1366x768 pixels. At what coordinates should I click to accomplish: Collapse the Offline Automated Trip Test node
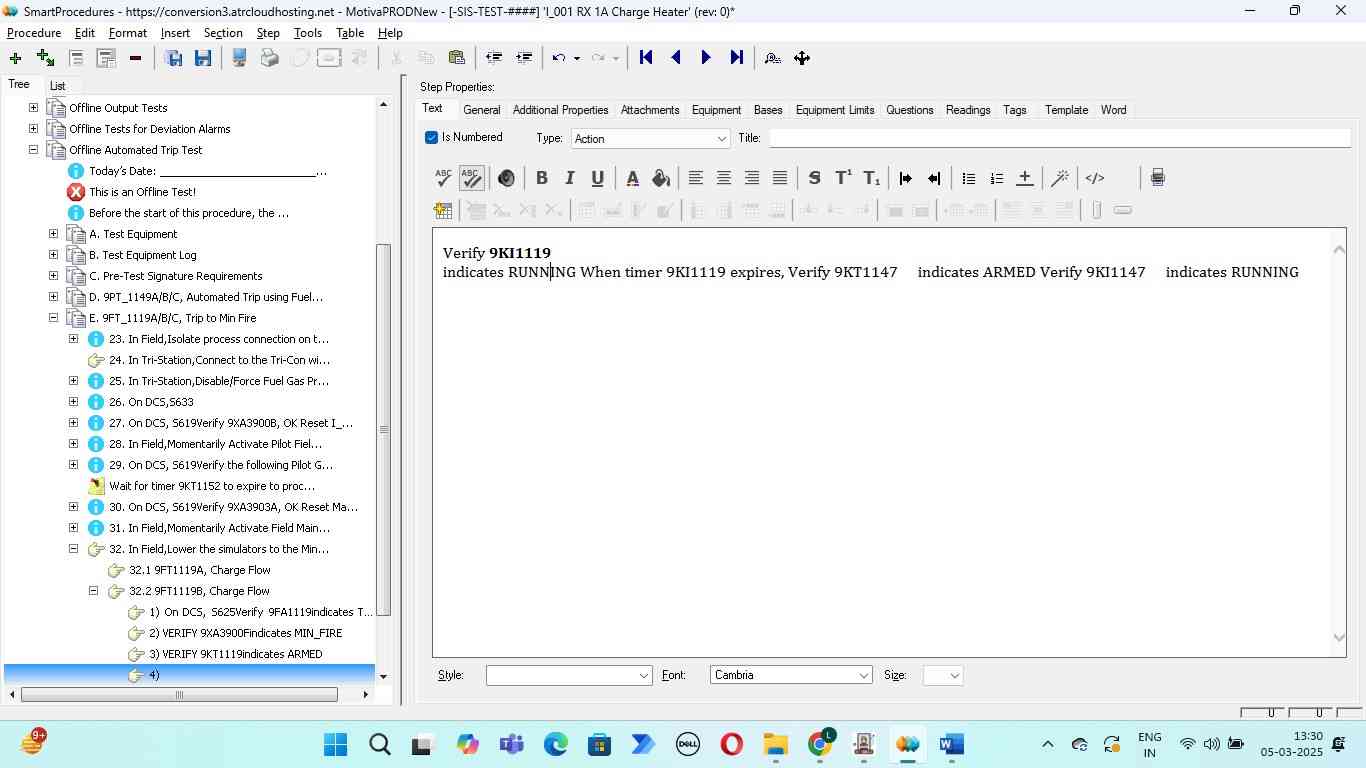33,149
